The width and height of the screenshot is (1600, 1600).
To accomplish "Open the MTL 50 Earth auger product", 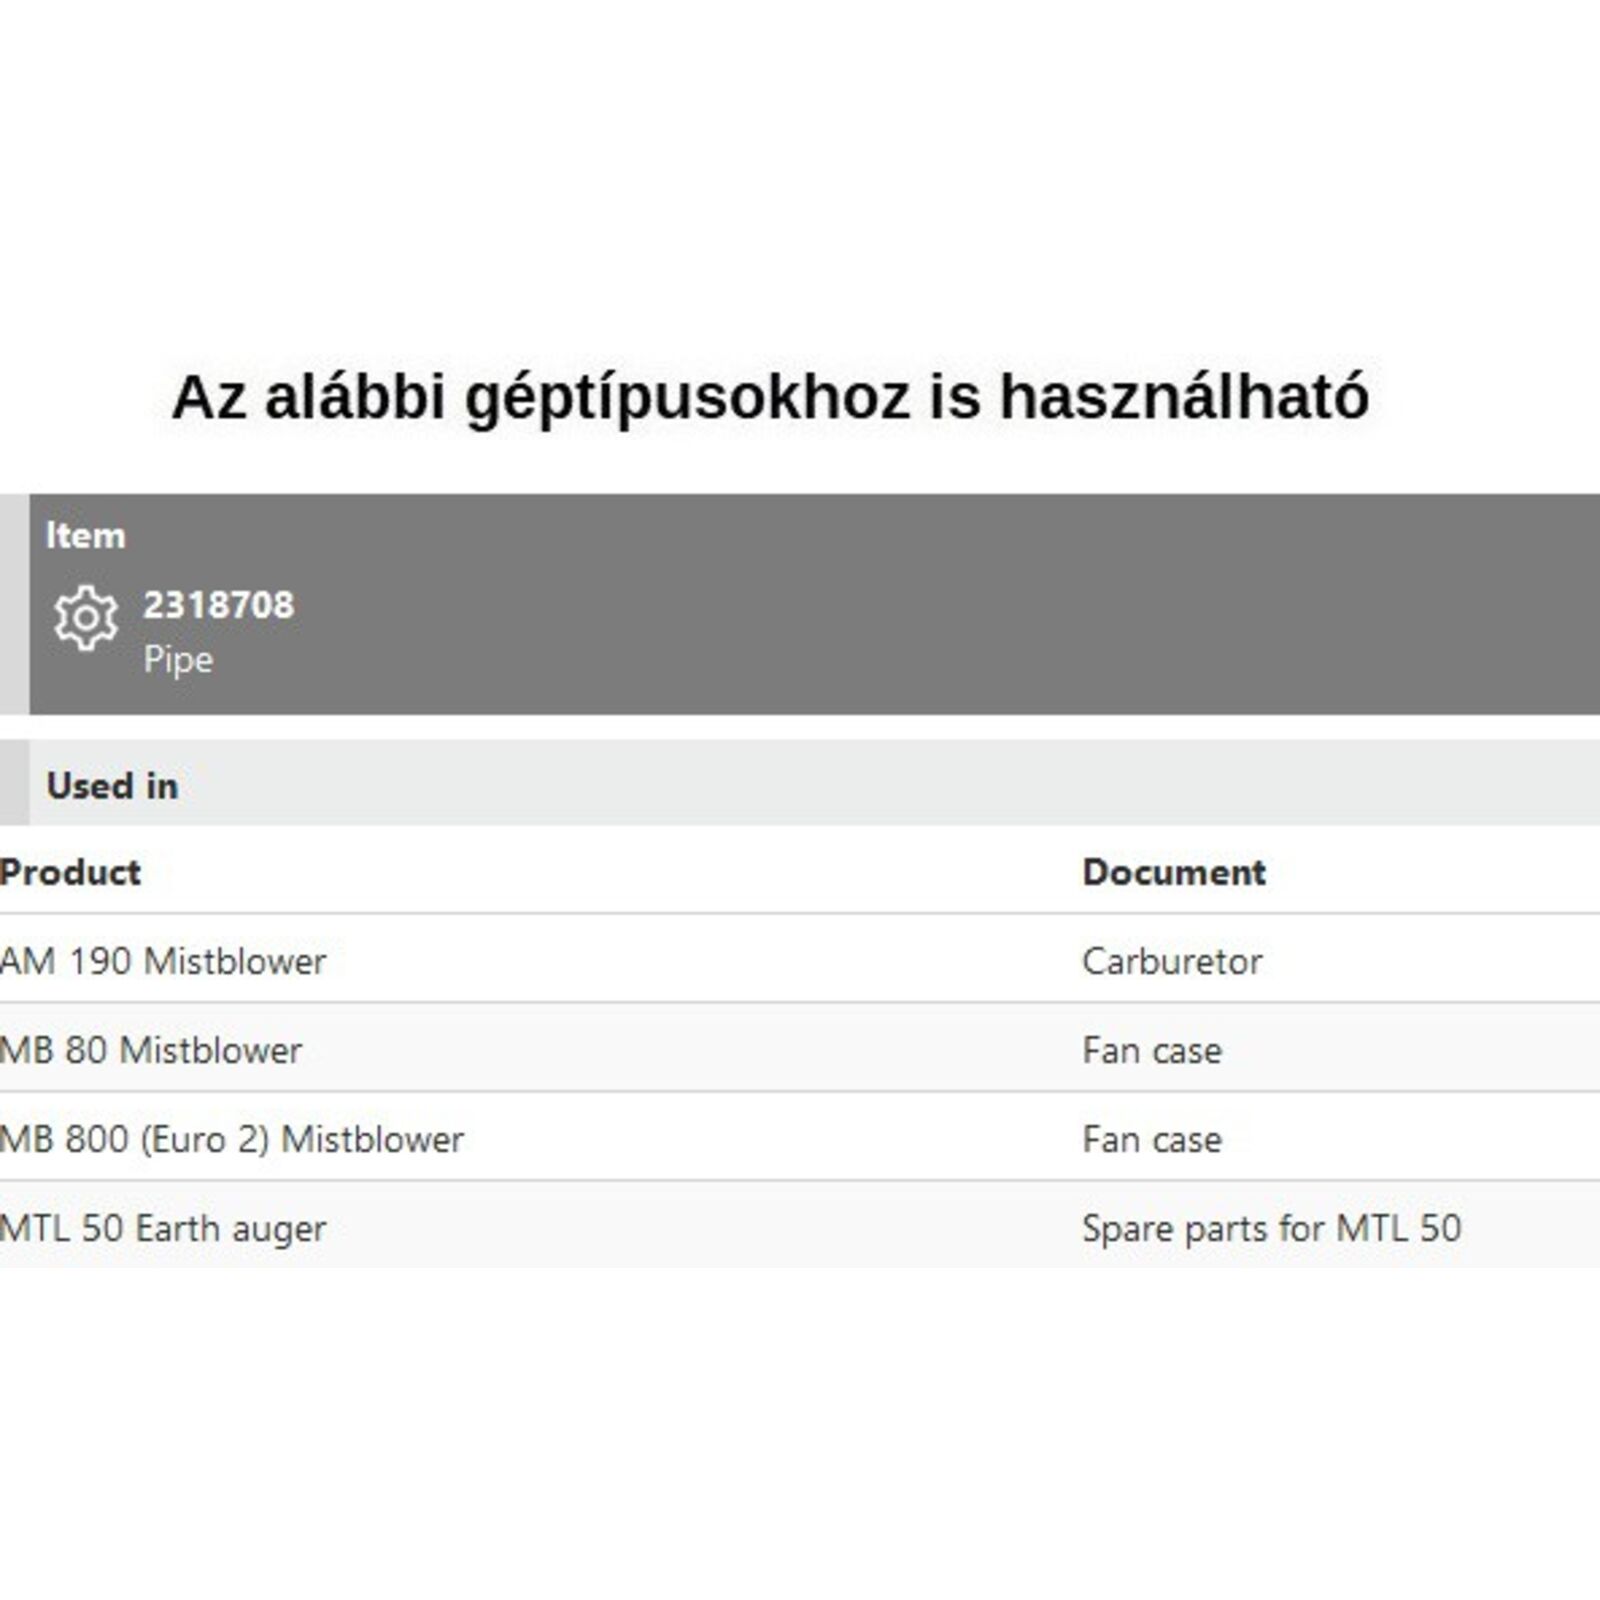I will [164, 1228].
